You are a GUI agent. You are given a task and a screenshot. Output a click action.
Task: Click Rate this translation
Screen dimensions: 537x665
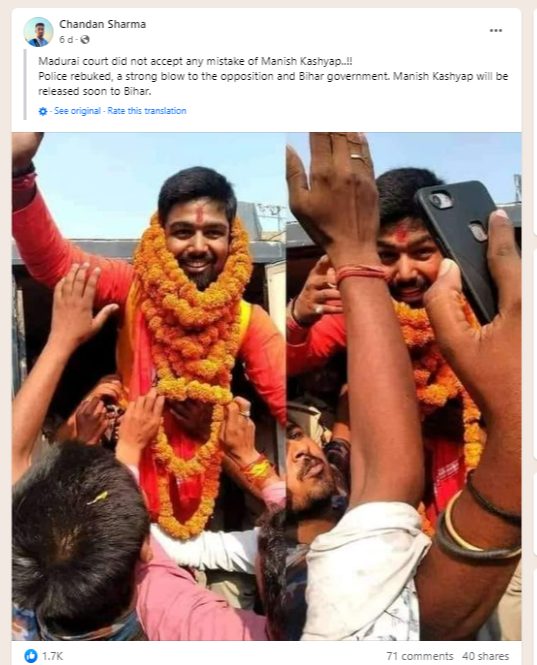(147, 111)
